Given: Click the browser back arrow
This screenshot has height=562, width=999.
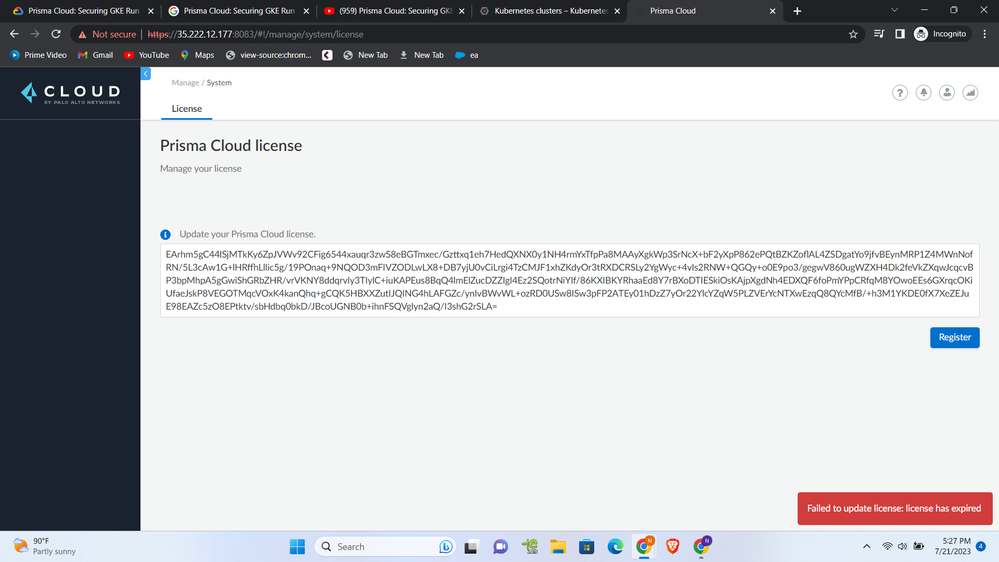Looking at the screenshot, I should [x=14, y=34].
